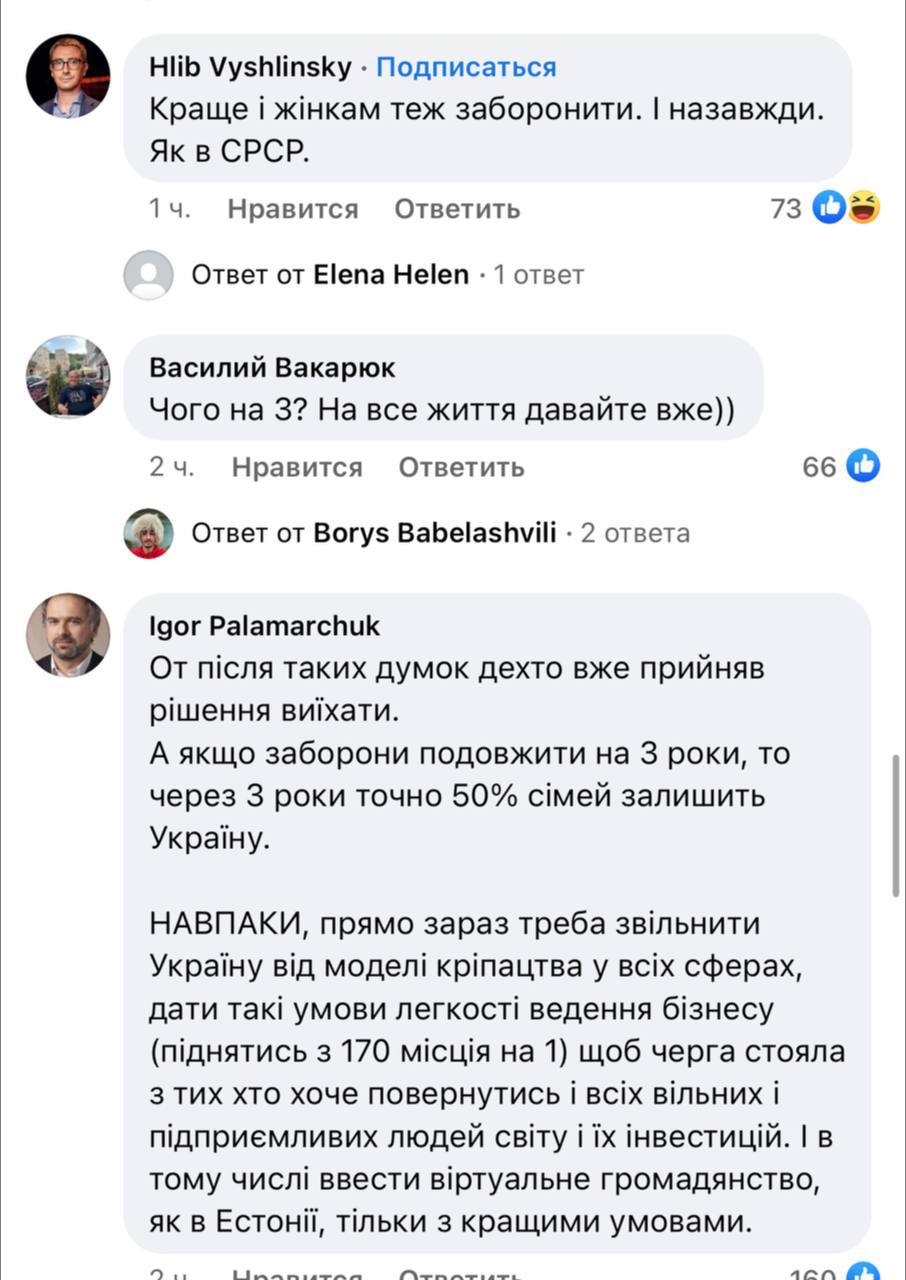
Task: View reaction icons on Hlib Vyshlinsky's comment
Action: [845, 208]
